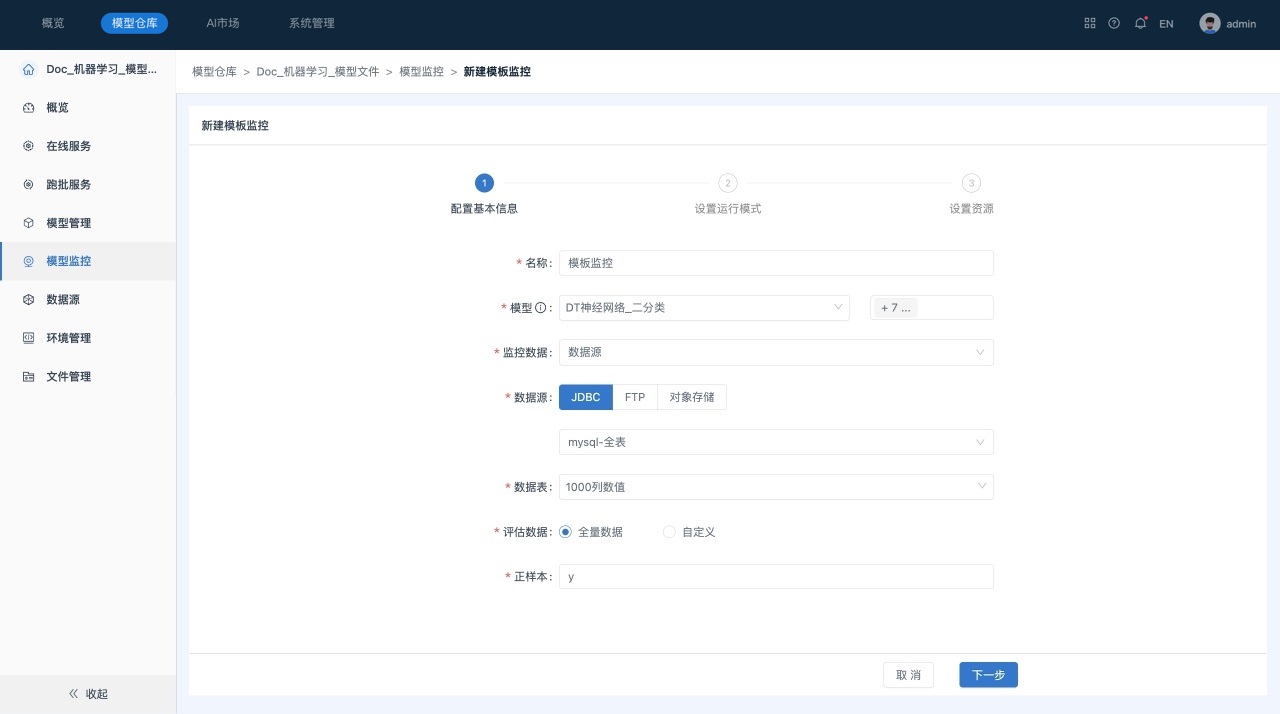Viewport: 1280px width, 714px height.
Task: Select the 自定义 radio button
Action: (x=670, y=532)
